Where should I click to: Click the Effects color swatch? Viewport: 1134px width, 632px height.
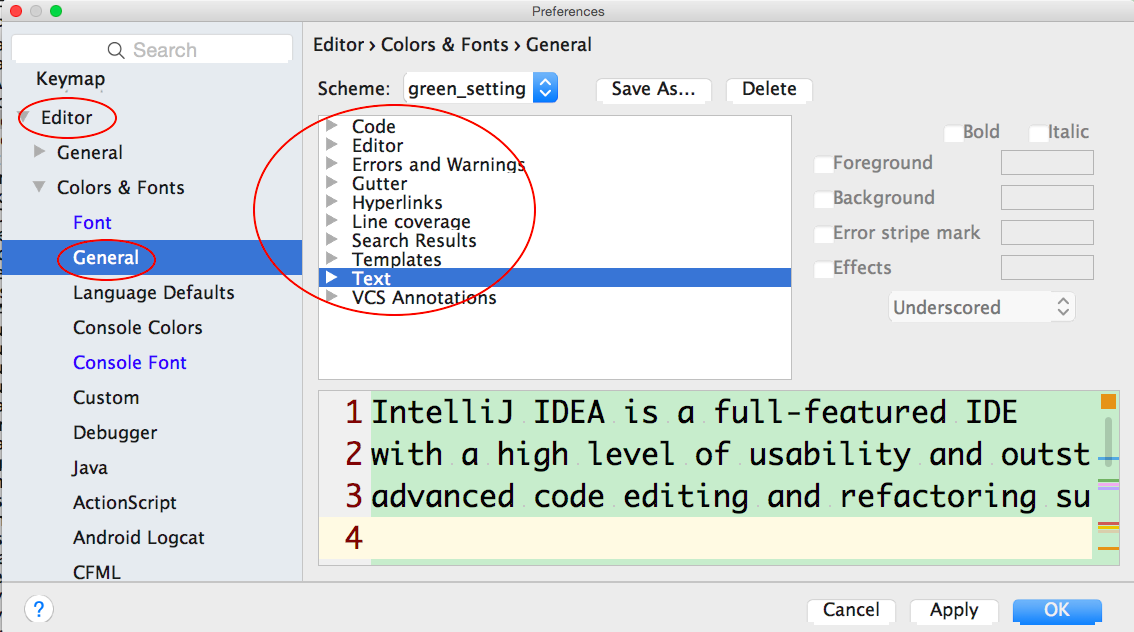[x=1047, y=268]
